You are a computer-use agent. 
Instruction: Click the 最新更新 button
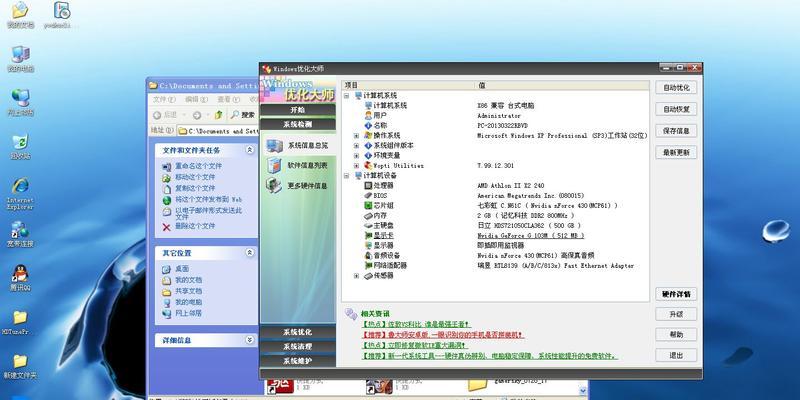coord(676,153)
